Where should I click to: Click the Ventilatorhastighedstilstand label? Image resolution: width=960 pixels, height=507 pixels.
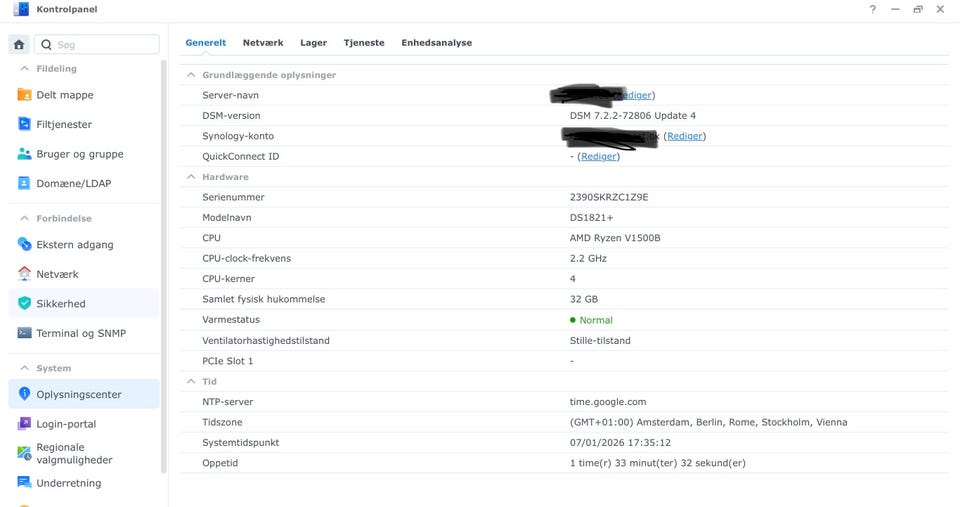[x=266, y=340]
